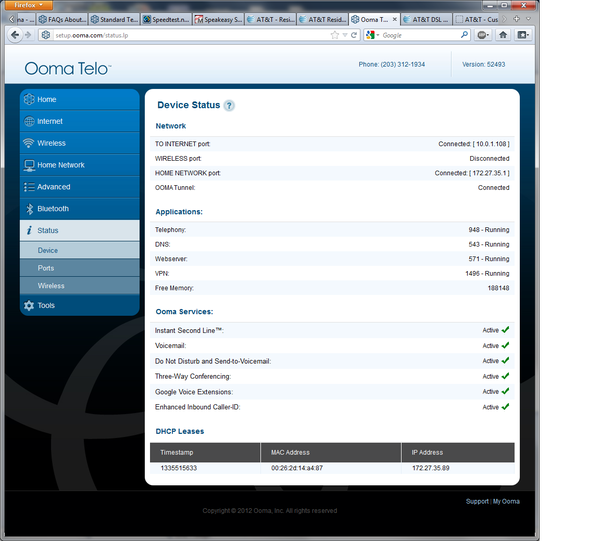Click in the Google search field
The height and width of the screenshot is (541, 600).
point(420,34)
